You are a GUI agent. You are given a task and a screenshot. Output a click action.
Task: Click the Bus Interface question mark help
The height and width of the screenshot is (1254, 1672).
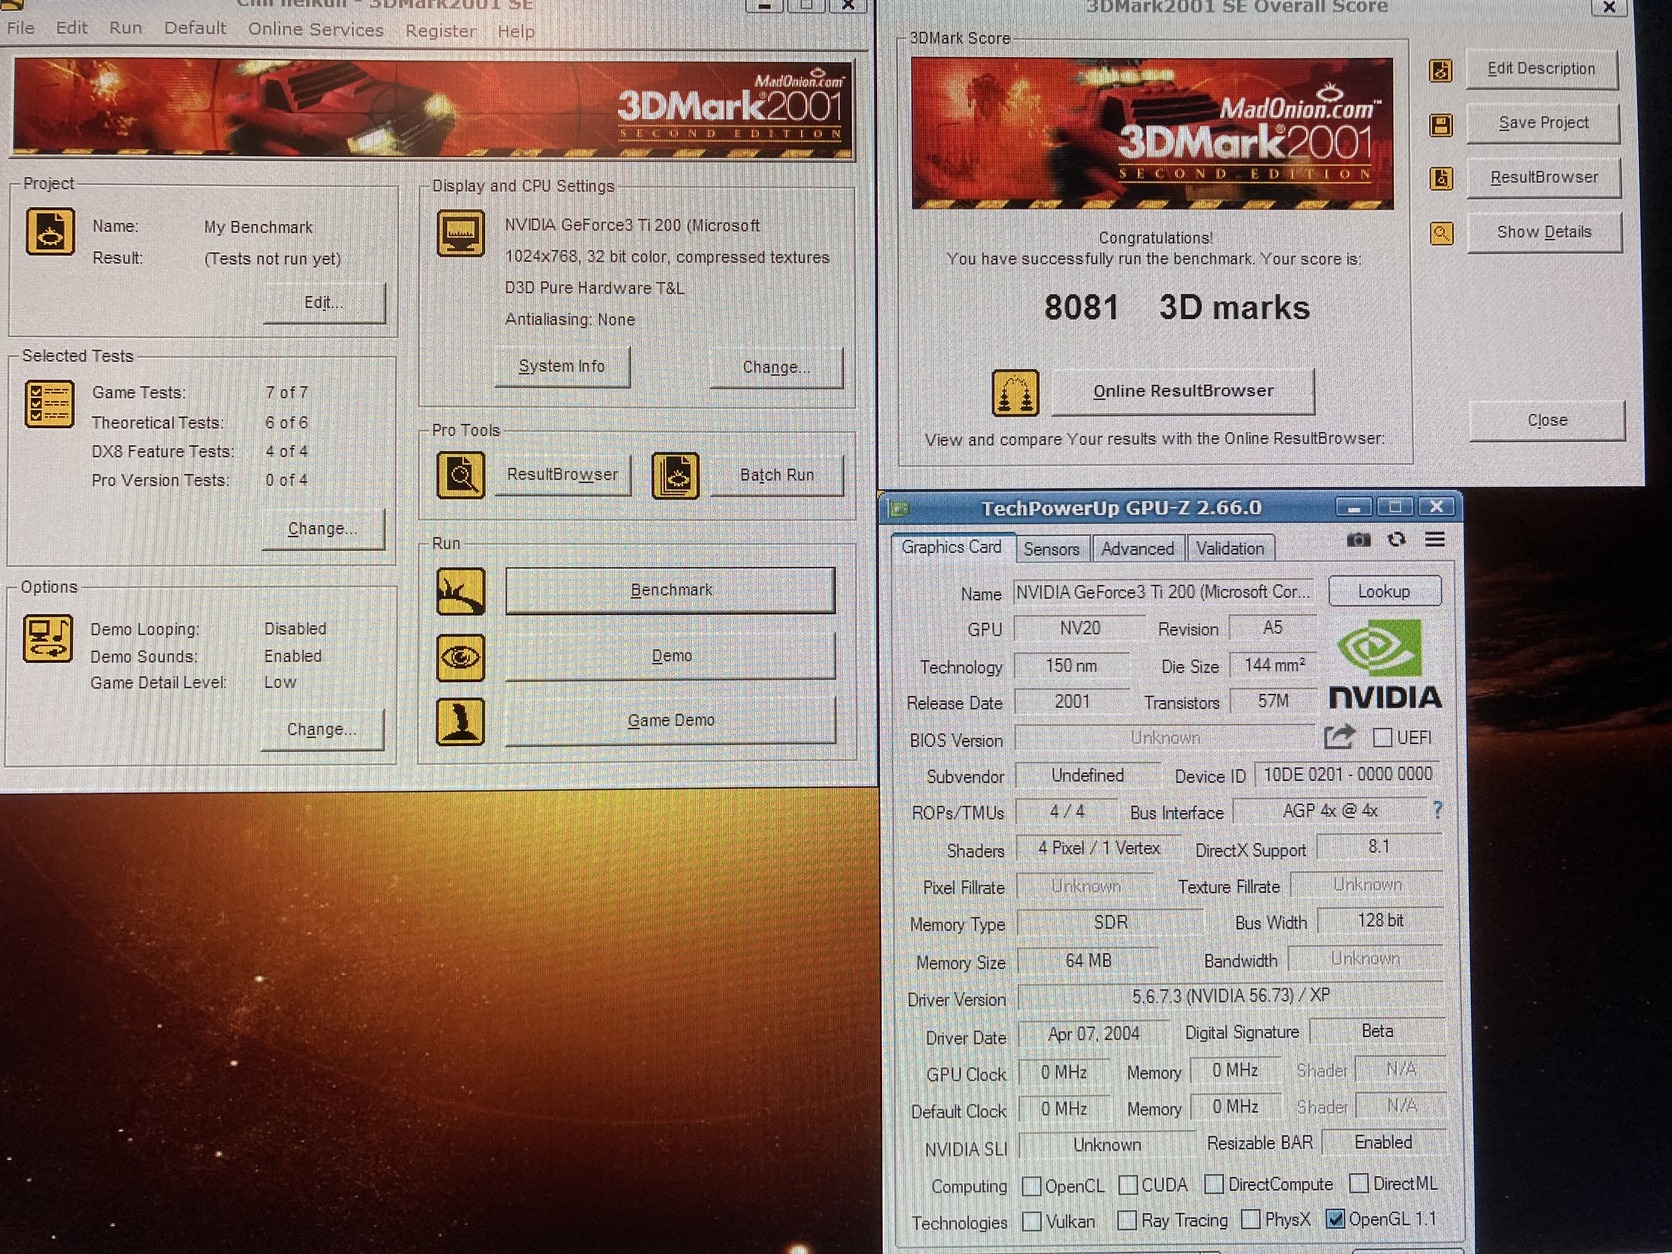1438,810
